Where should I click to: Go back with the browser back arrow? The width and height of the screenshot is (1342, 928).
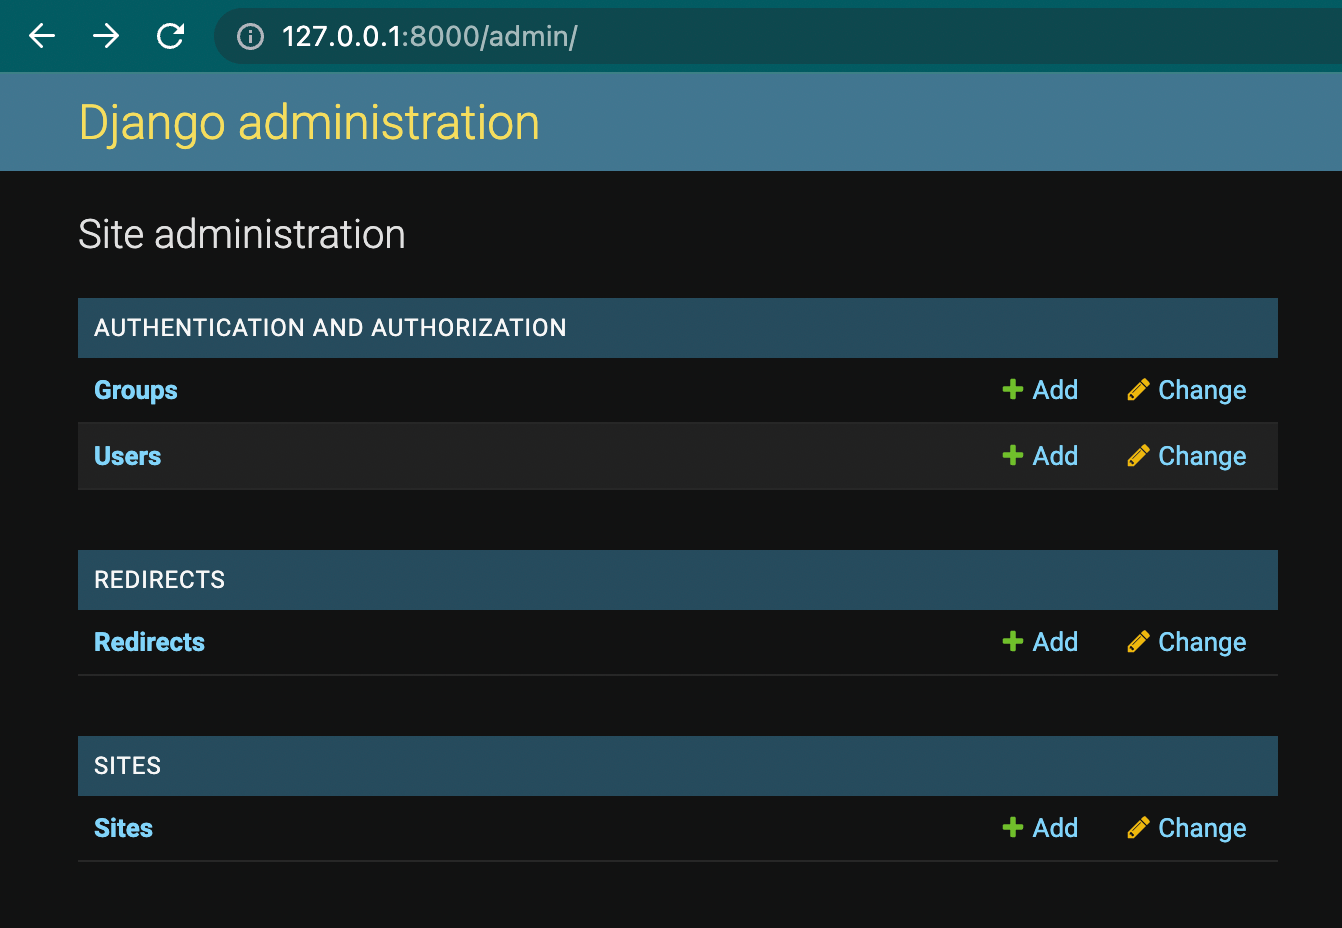42,37
